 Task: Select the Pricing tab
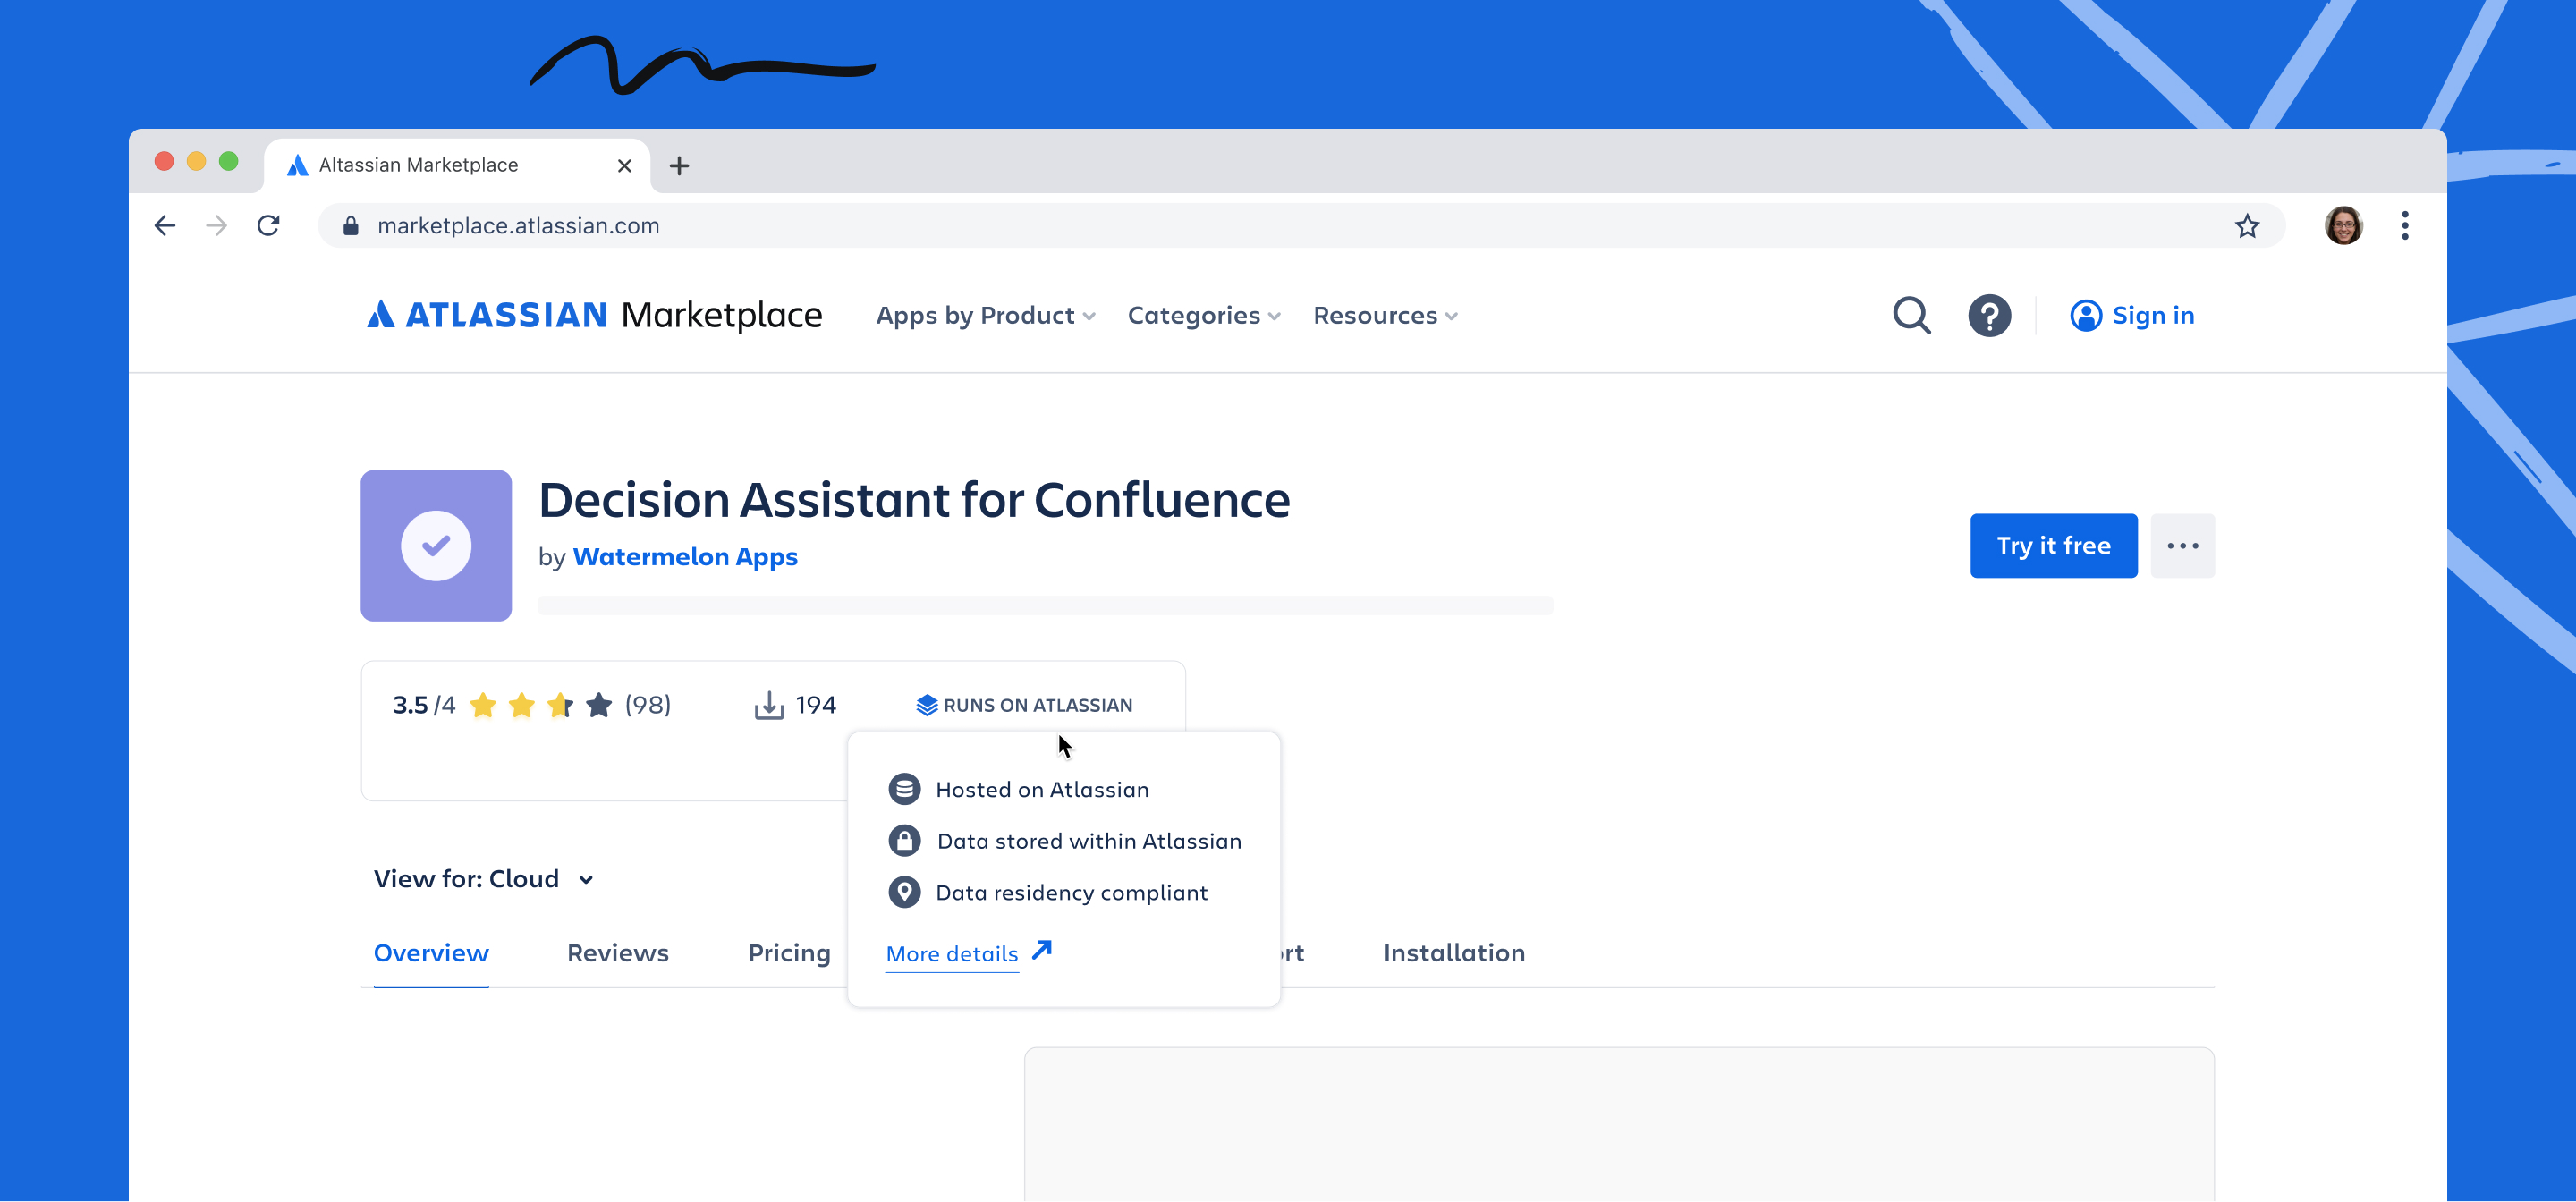(x=789, y=953)
